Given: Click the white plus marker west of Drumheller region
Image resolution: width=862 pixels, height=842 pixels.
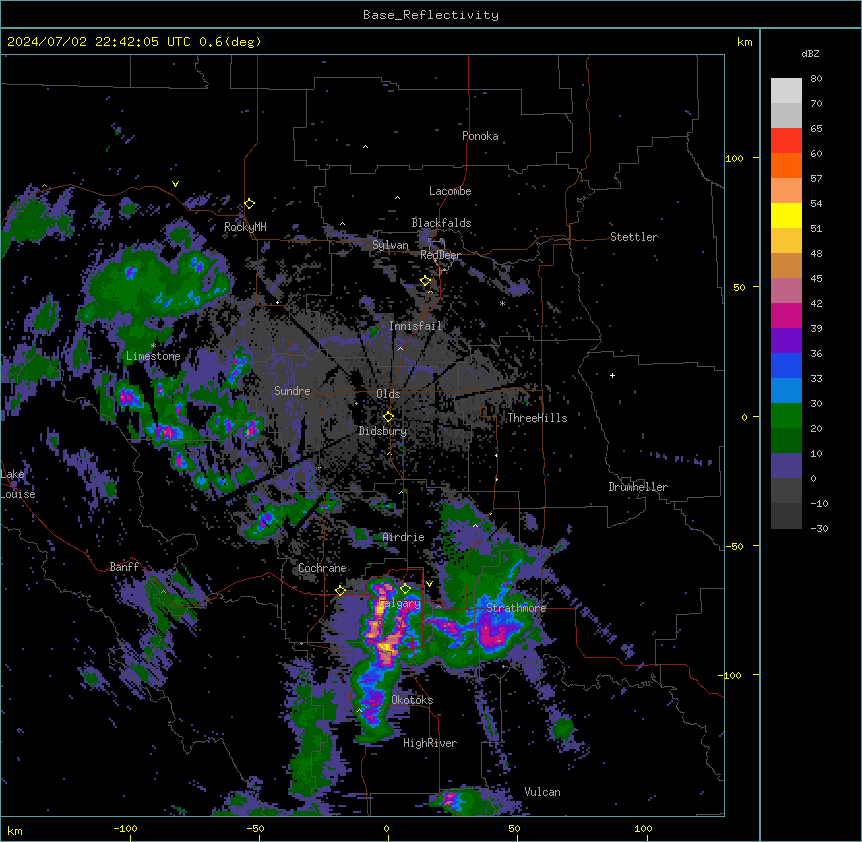Looking at the screenshot, I should tap(612, 375).
